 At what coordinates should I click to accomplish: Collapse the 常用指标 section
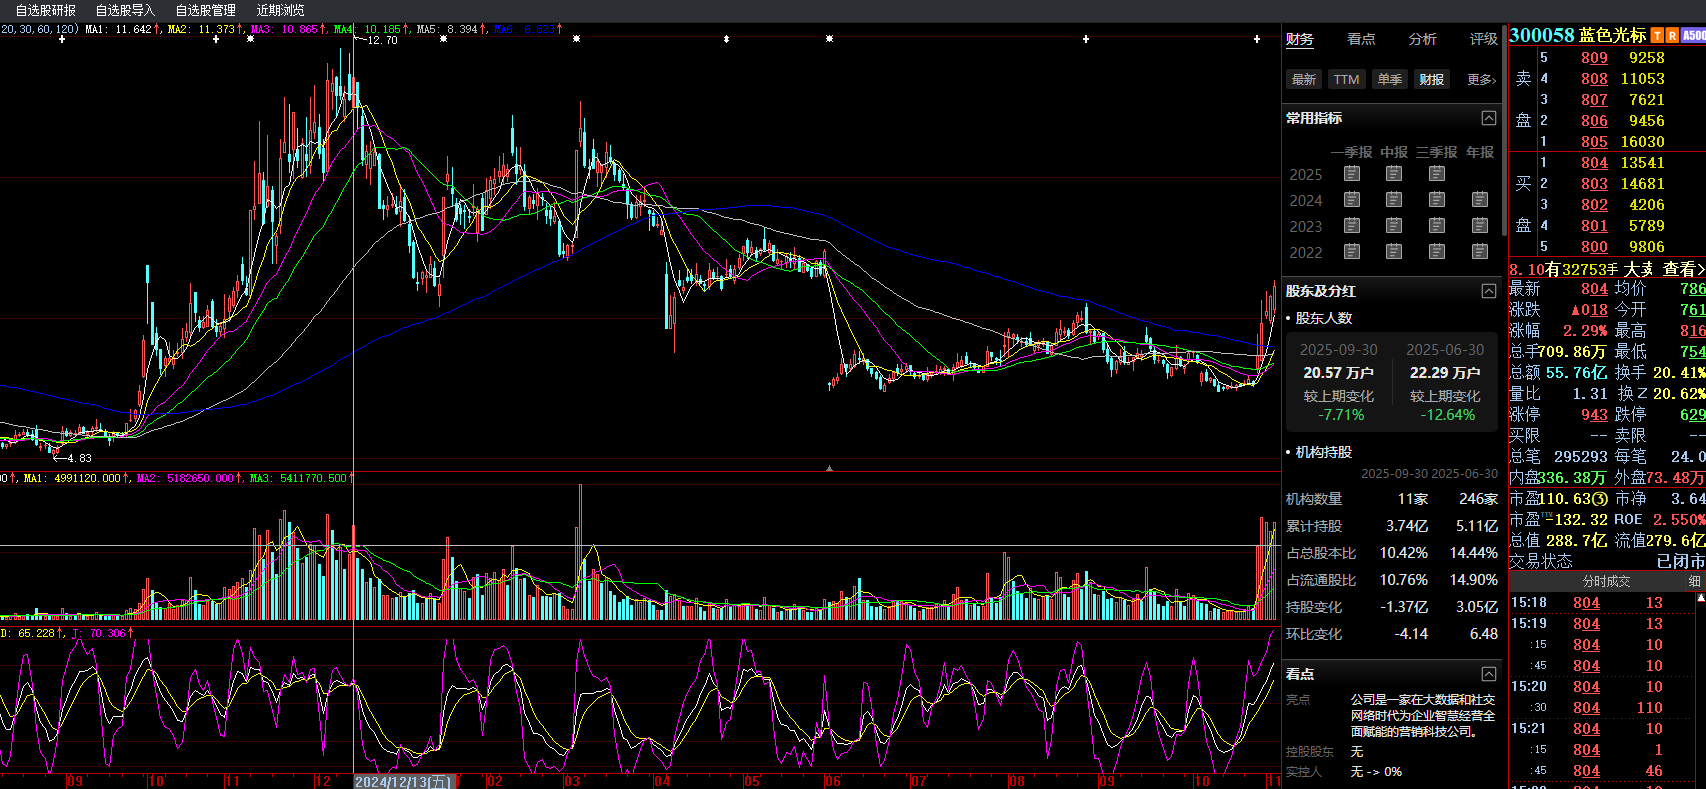coord(1489,118)
